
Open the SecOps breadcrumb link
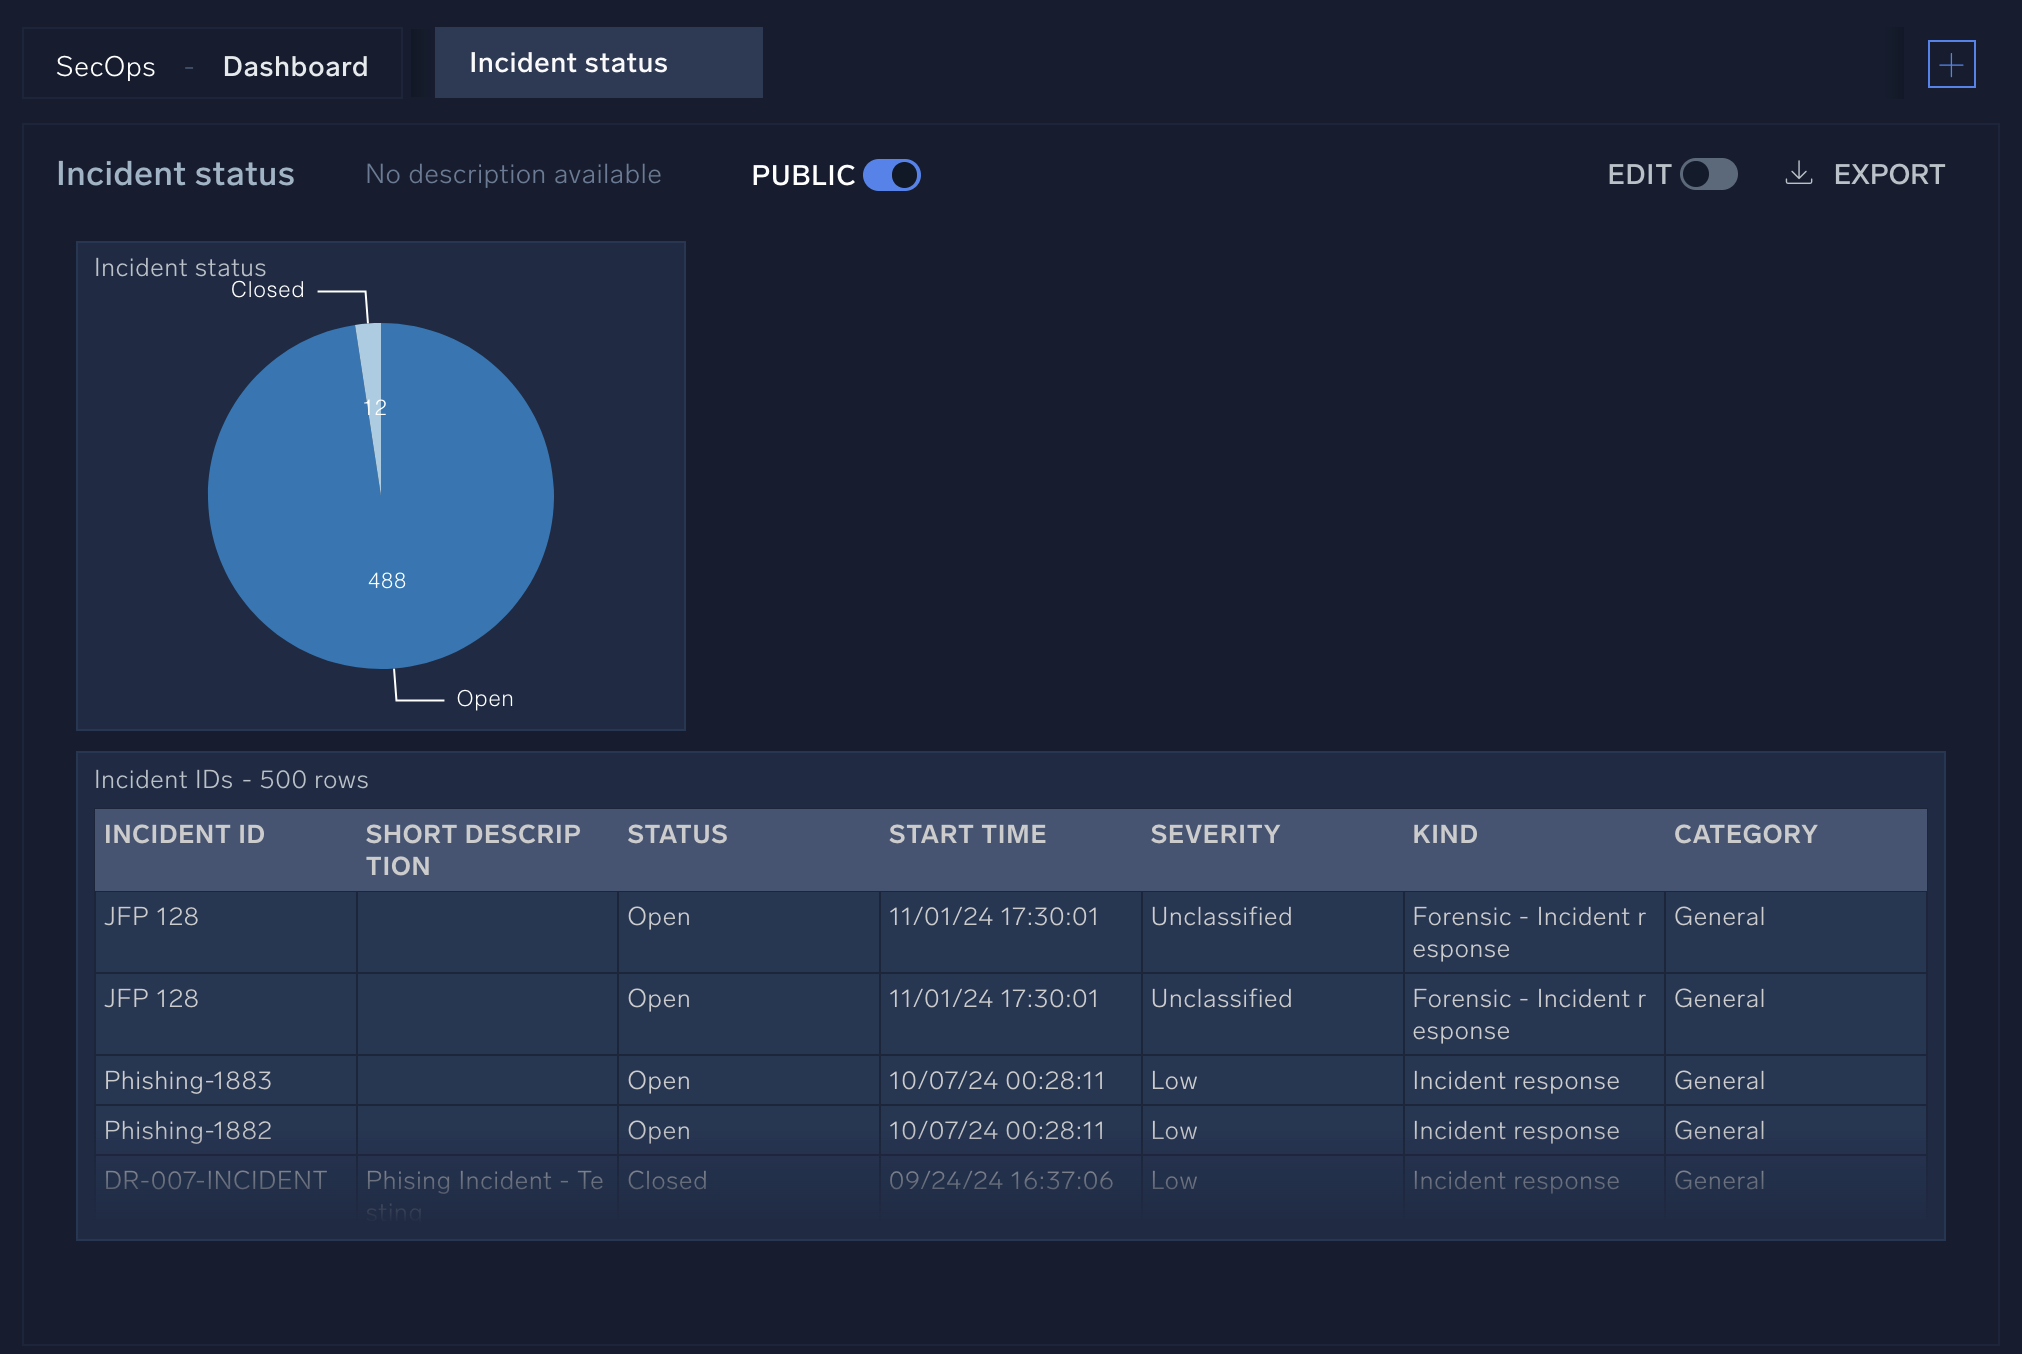[x=105, y=65]
